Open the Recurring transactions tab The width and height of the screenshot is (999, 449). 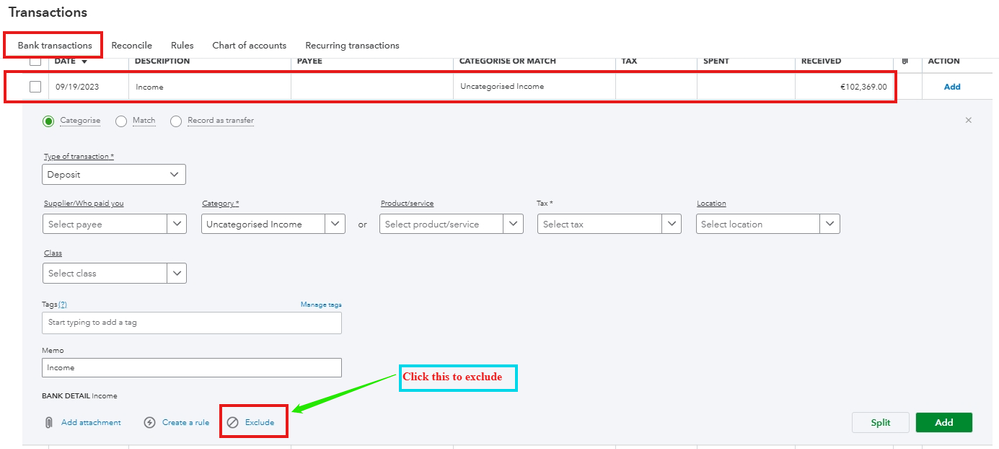(x=352, y=46)
